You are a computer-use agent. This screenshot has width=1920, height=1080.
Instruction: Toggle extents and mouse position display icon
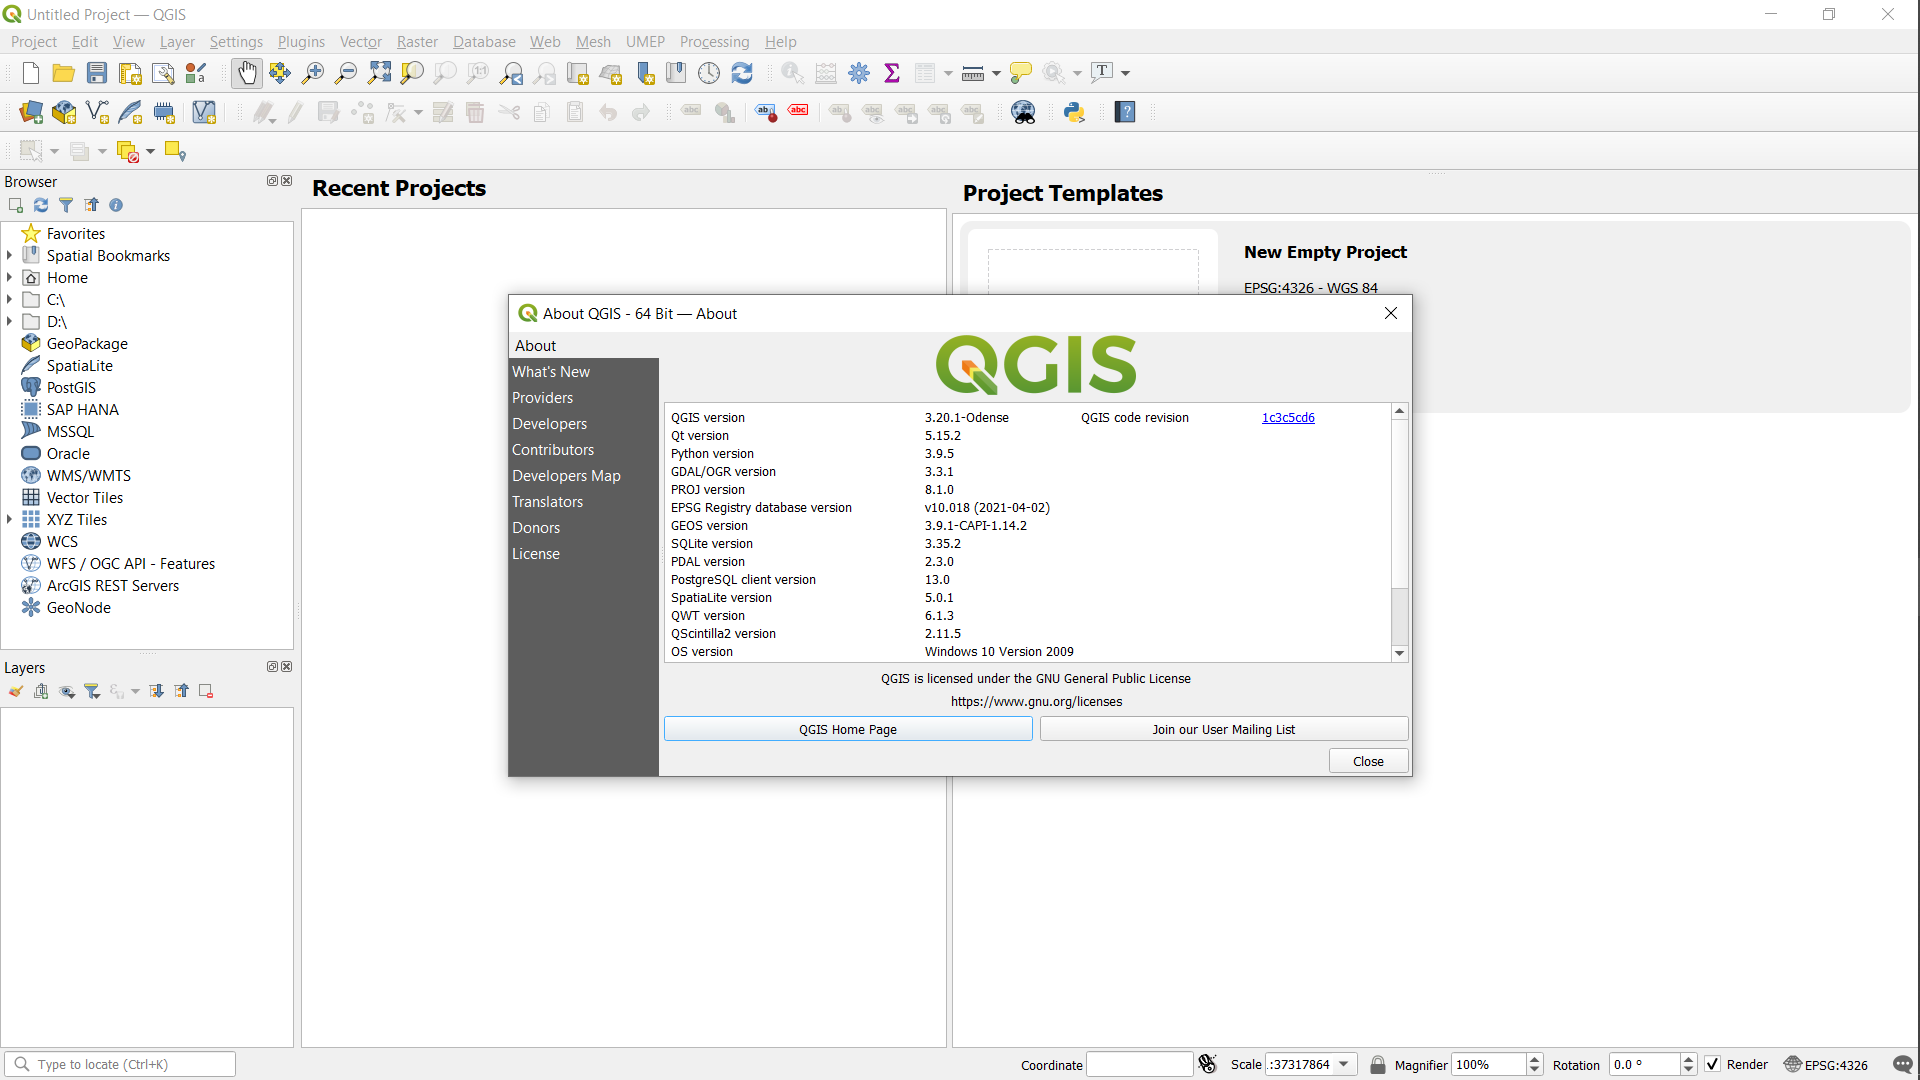point(1207,1064)
